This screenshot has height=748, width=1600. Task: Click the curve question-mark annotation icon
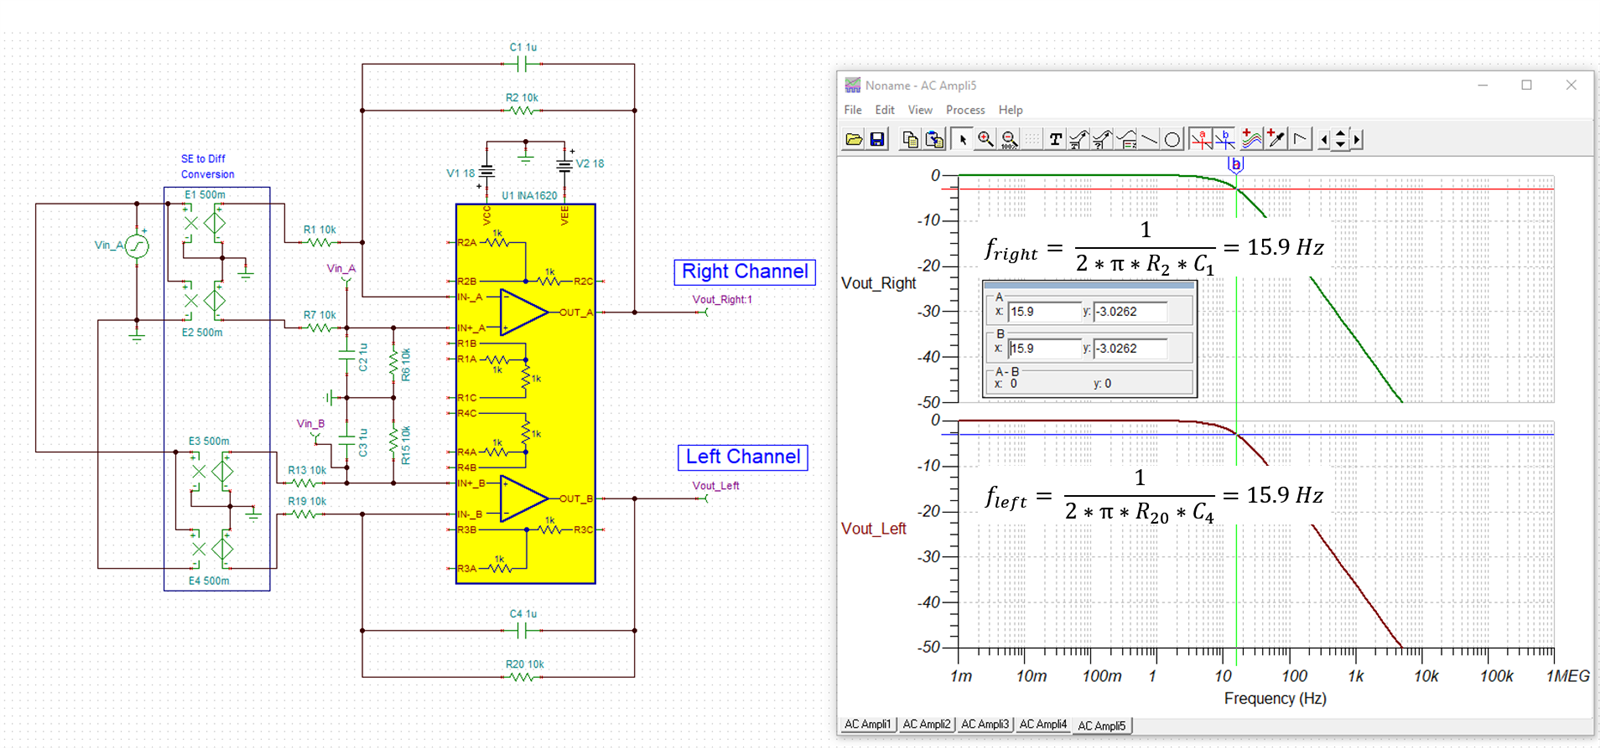[x=1102, y=139]
